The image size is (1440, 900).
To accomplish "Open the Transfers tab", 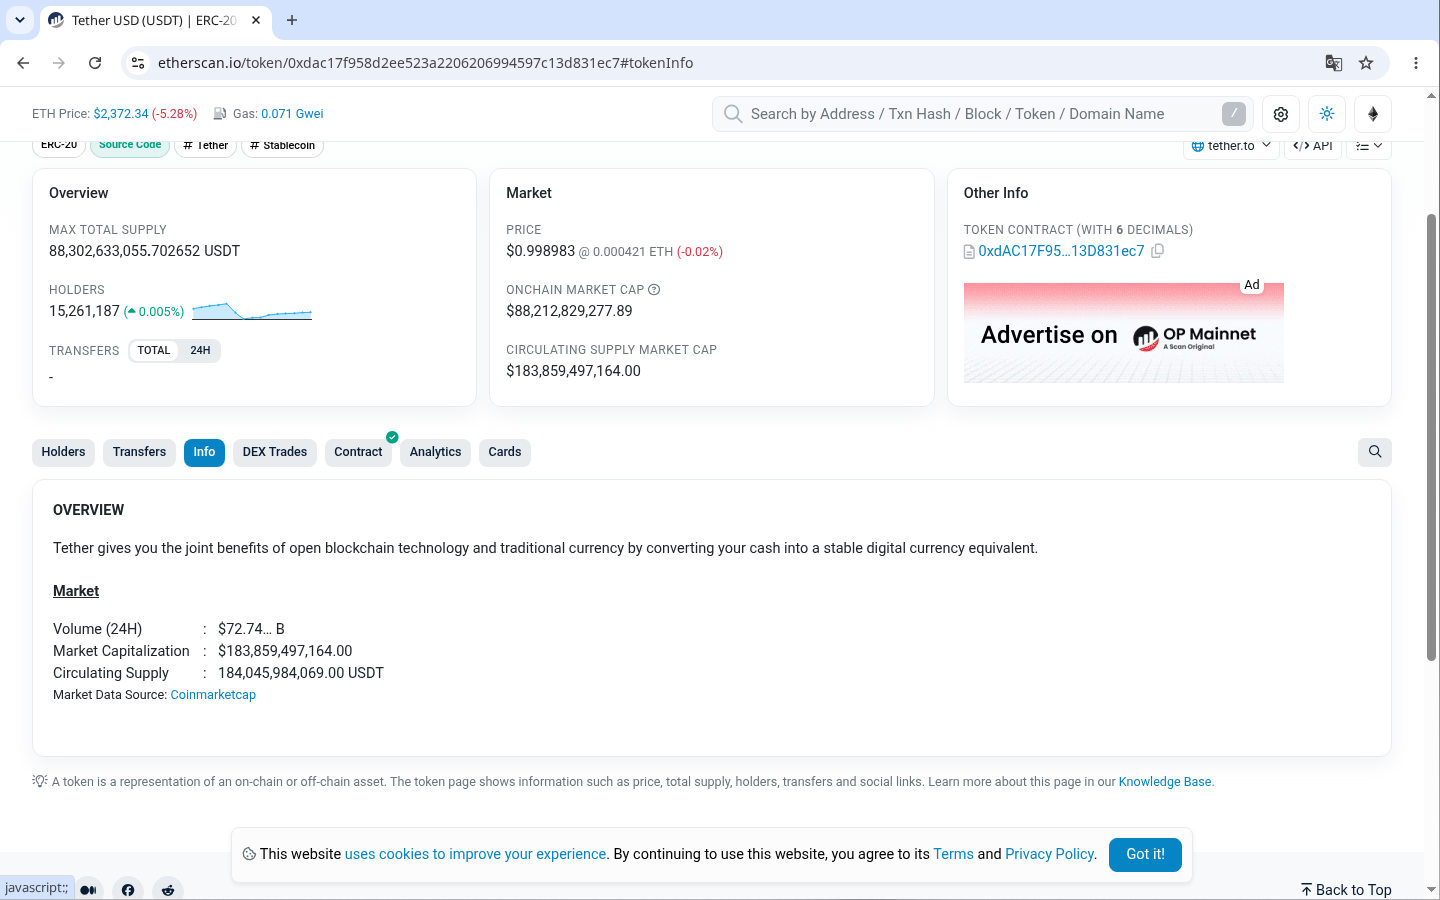I will [x=139, y=452].
